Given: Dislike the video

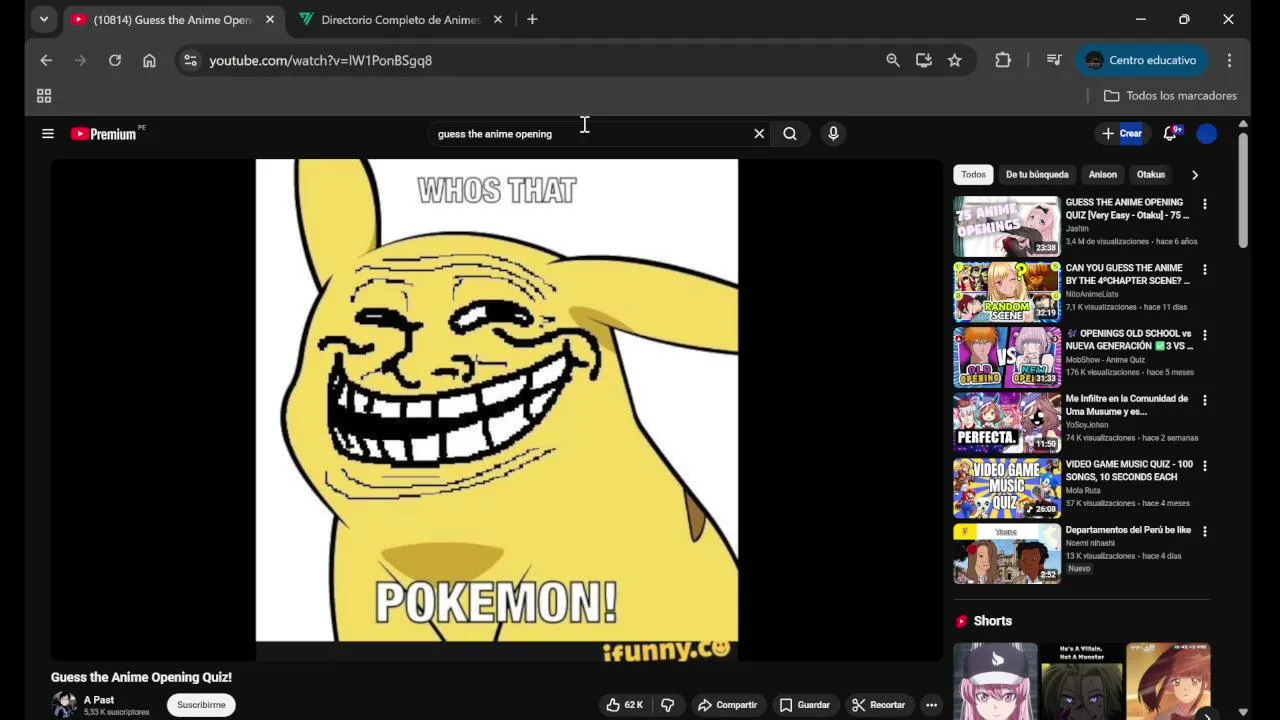Looking at the screenshot, I should [667, 705].
